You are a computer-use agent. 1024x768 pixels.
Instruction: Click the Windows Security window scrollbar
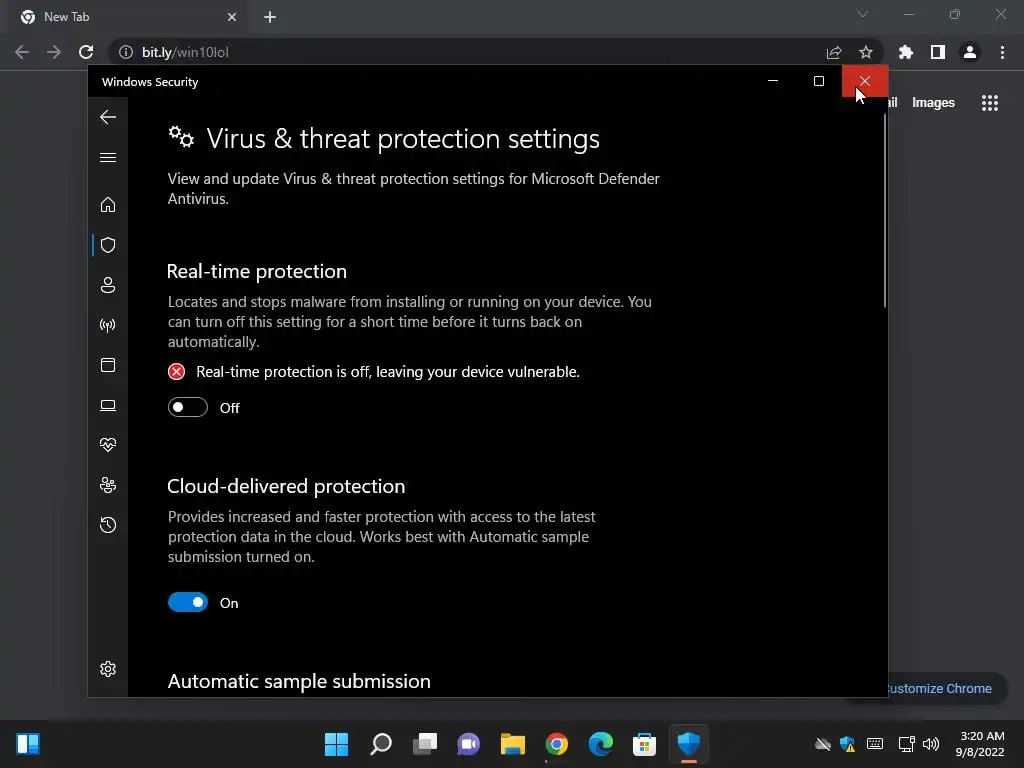(x=885, y=209)
